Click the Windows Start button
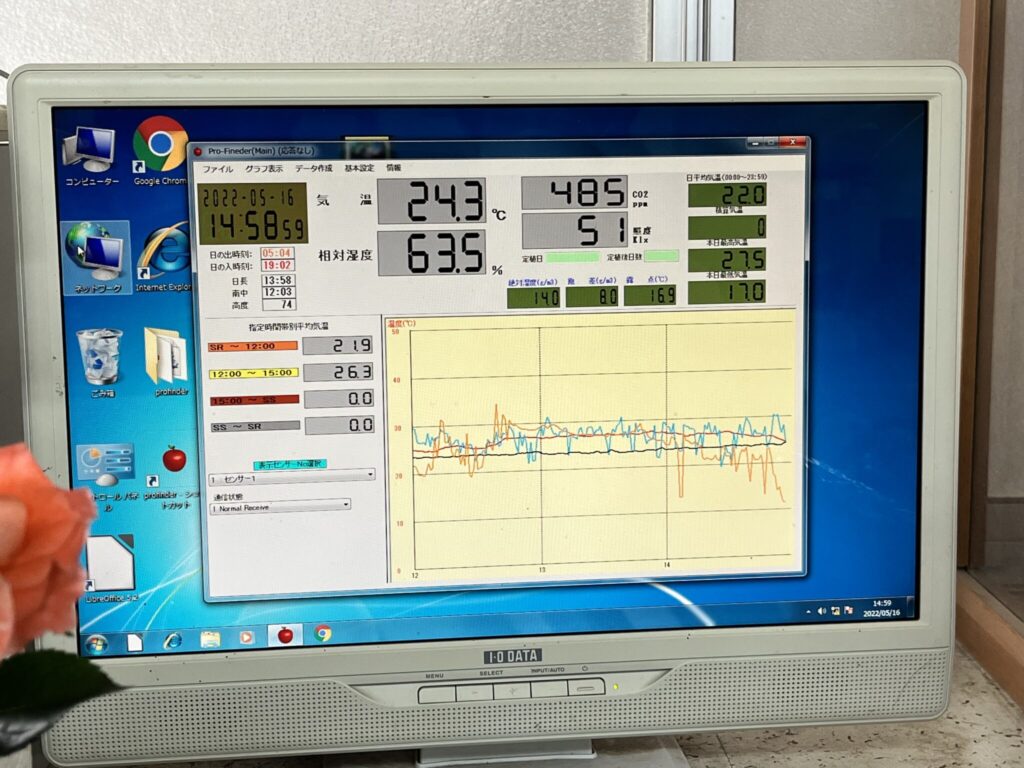Viewport: 1024px width, 768px height. [x=97, y=642]
